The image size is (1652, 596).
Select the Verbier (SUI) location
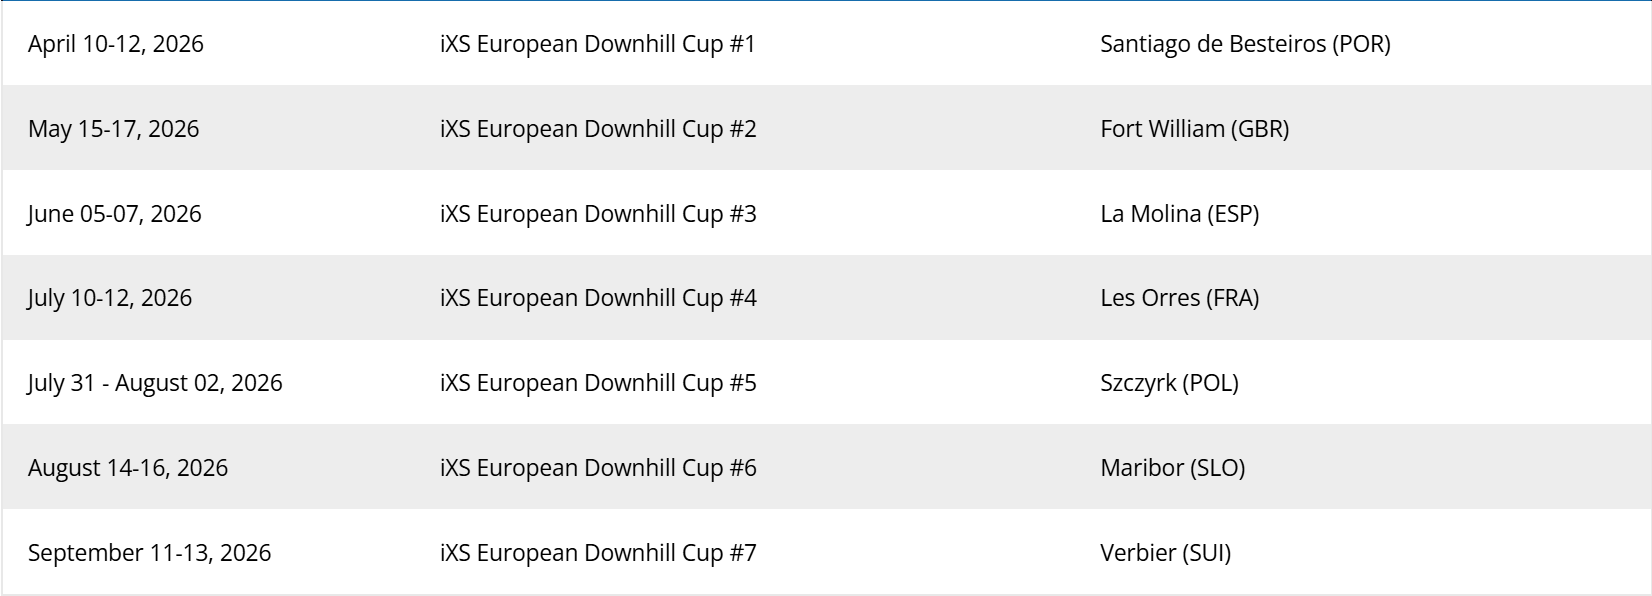(x=1165, y=553)
